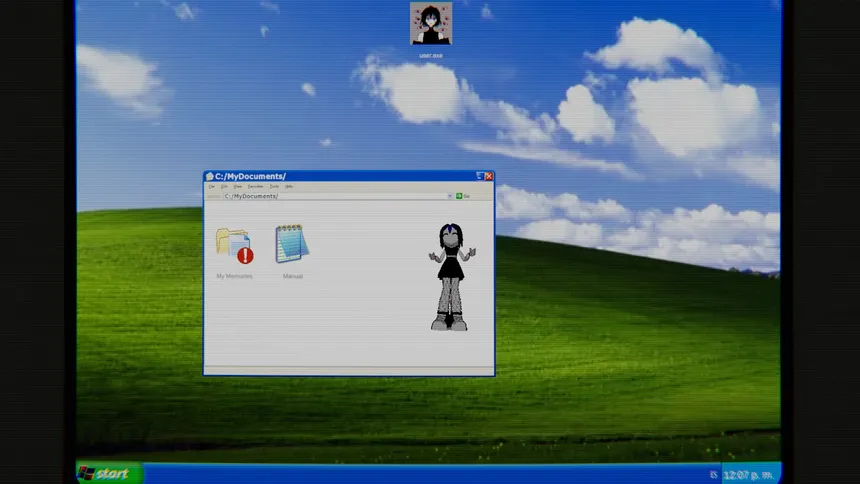Image resolution: width=860 pixels, height=484 pixels.
Task: Open the Manual notepad icon
Action: pyautogui.click(x=292, y=244)
